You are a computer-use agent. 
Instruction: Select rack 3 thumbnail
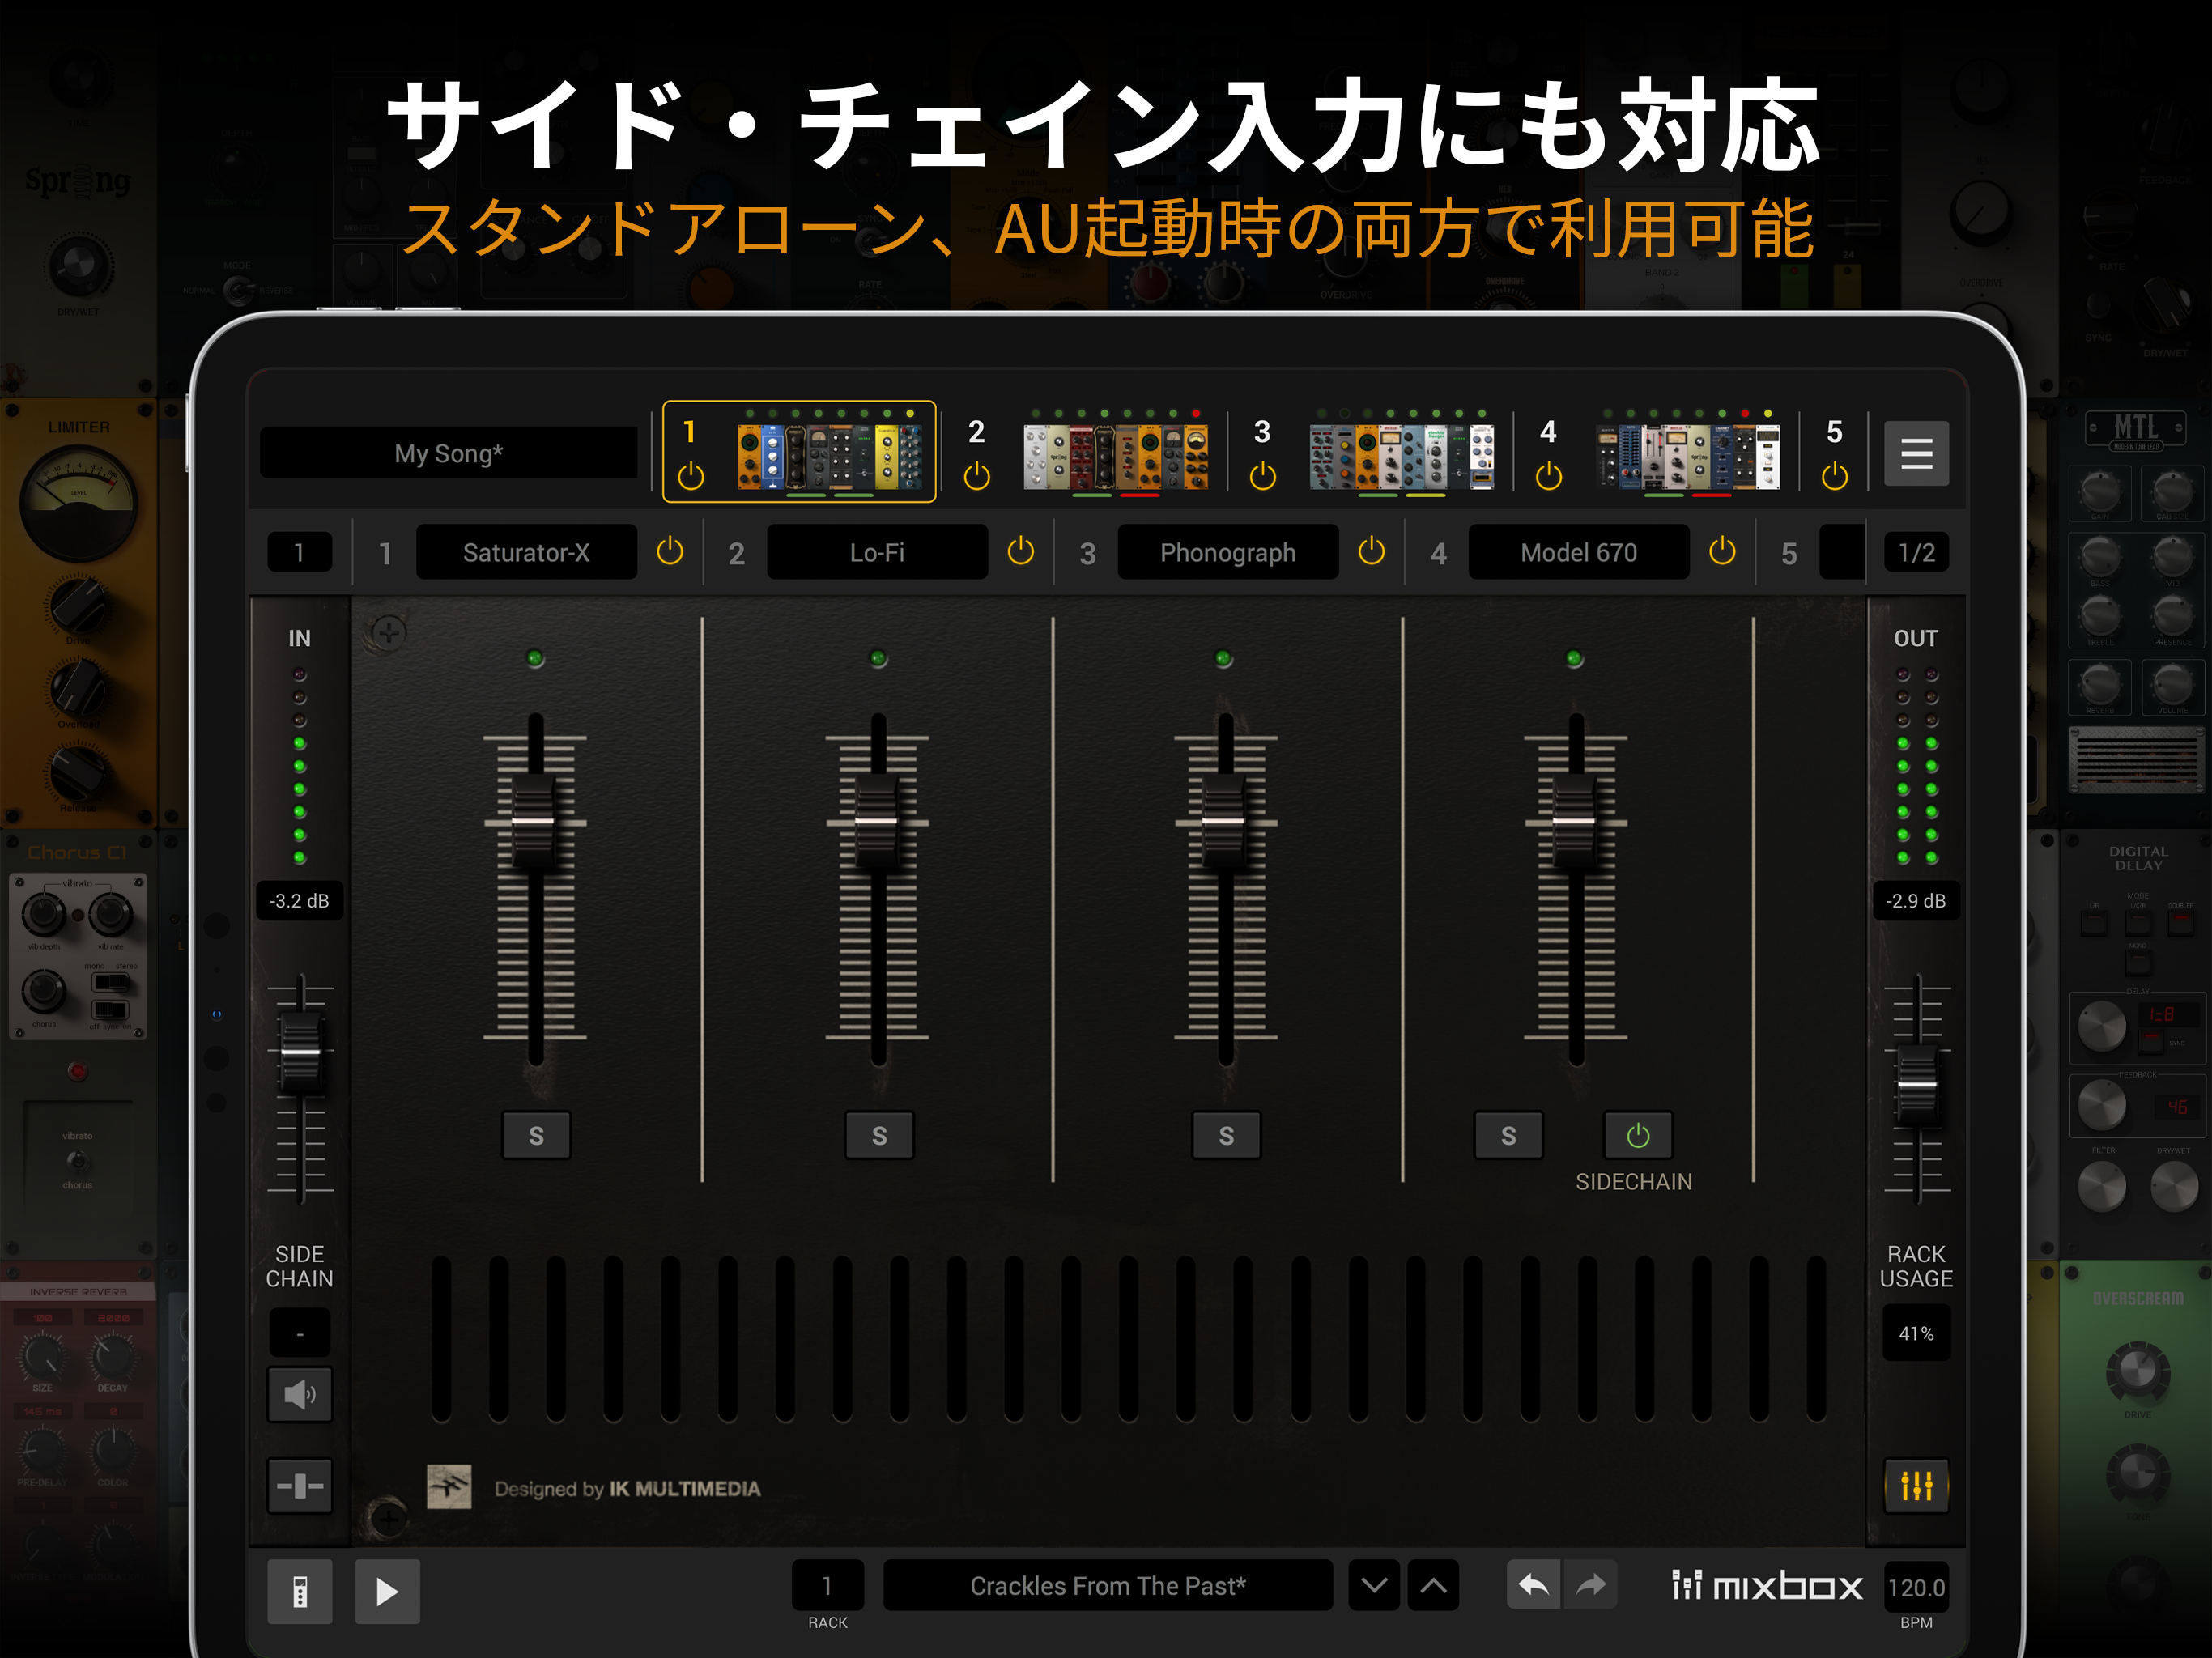tap(1401, 456)
